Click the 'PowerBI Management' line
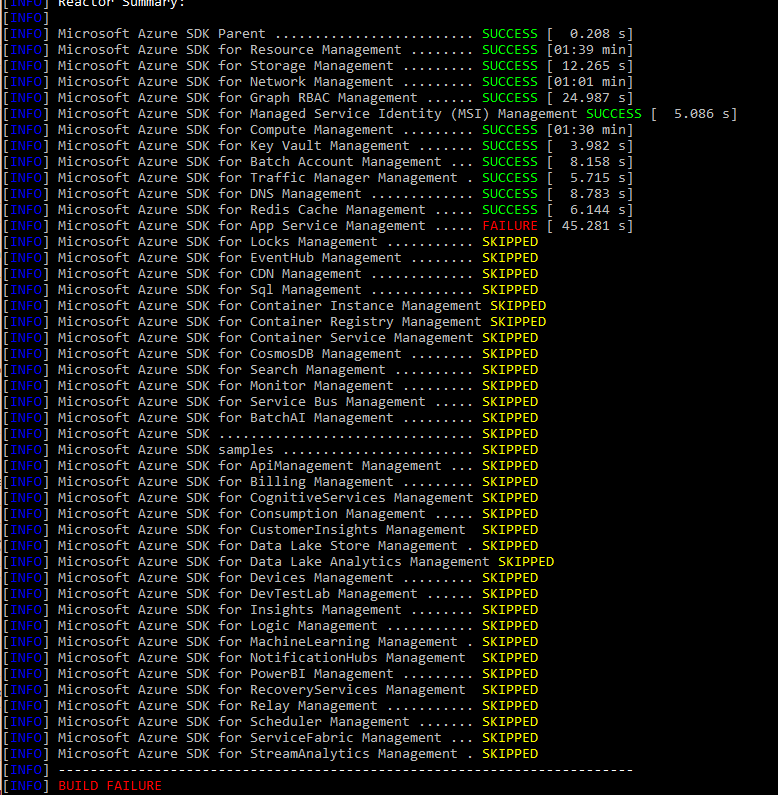The width and height of the screenshot is (778, 795). tap(271, 674)
